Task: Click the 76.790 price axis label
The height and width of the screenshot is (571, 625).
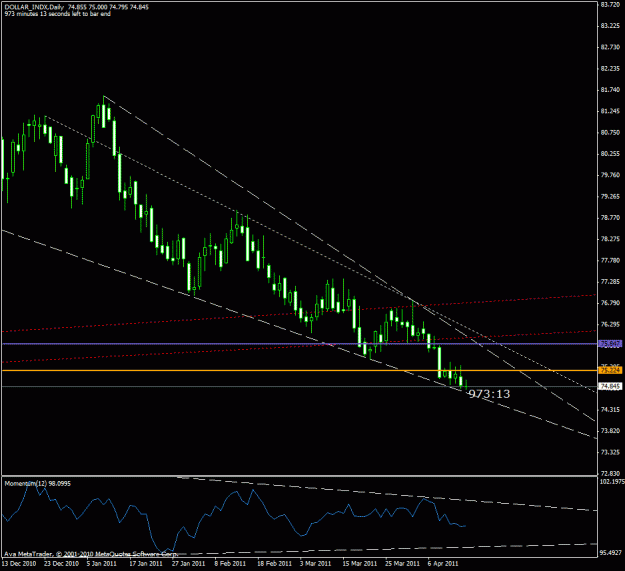Action: click(610, 303)
